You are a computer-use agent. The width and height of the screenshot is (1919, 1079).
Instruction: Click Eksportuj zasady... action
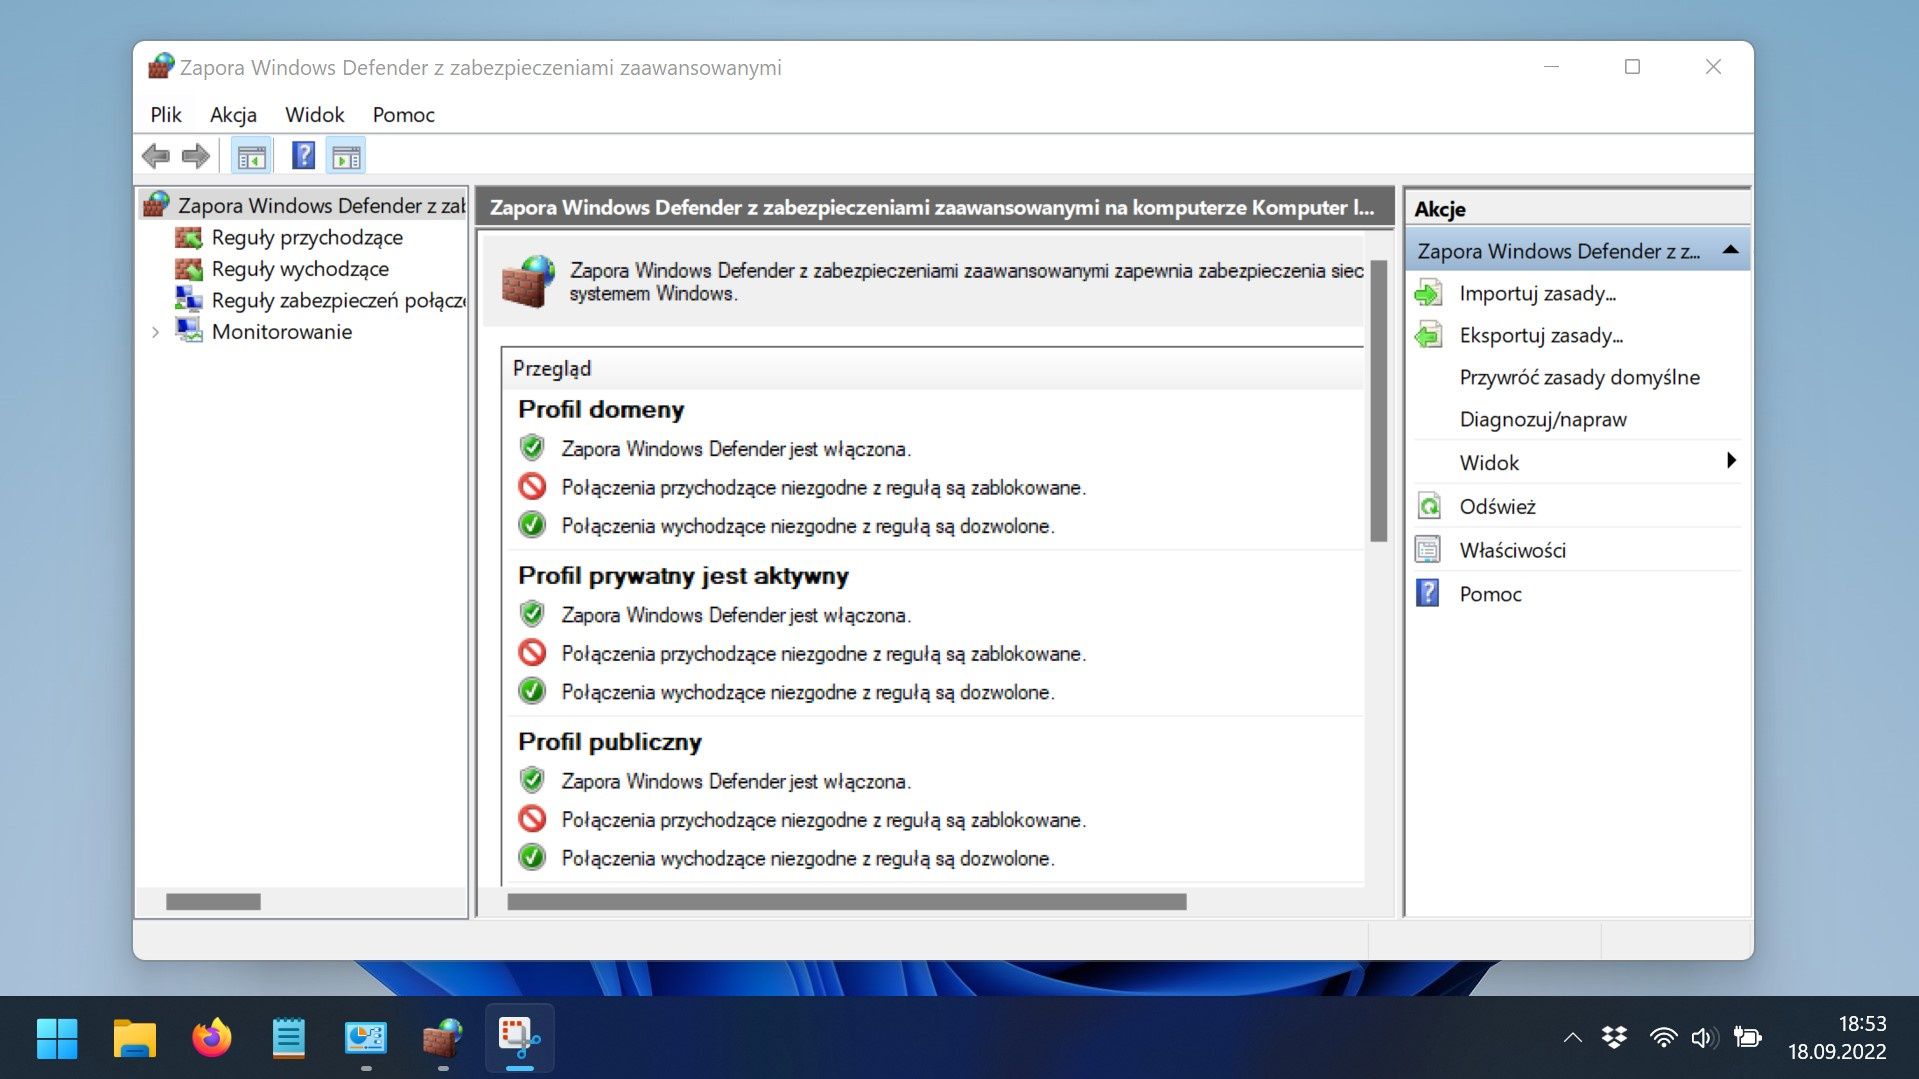[1541, 336]
